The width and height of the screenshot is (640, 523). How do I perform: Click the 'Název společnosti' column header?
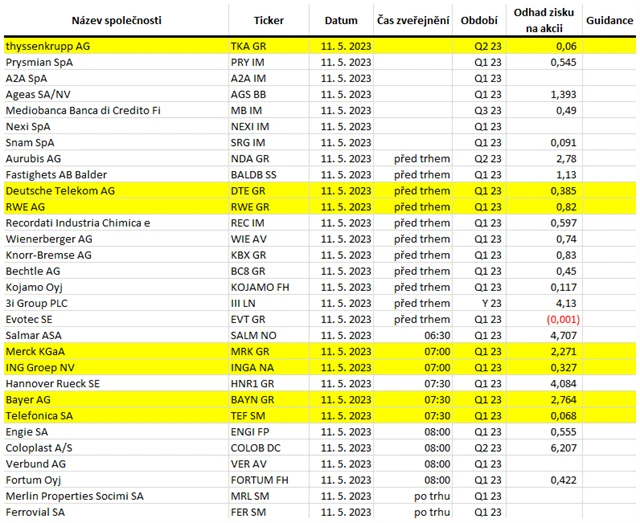[116, 19]
